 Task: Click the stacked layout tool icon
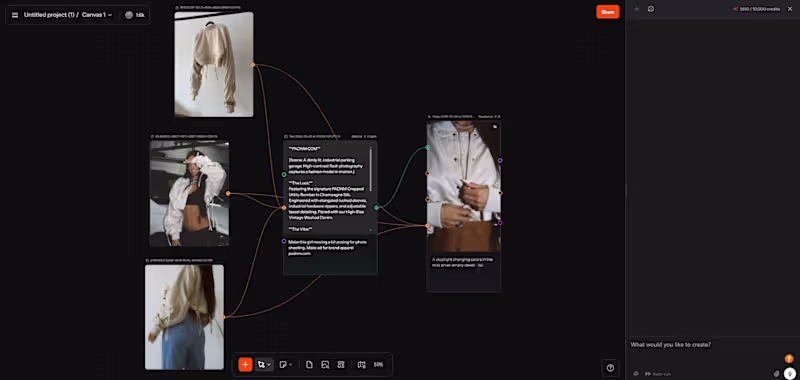coord(341,364)
